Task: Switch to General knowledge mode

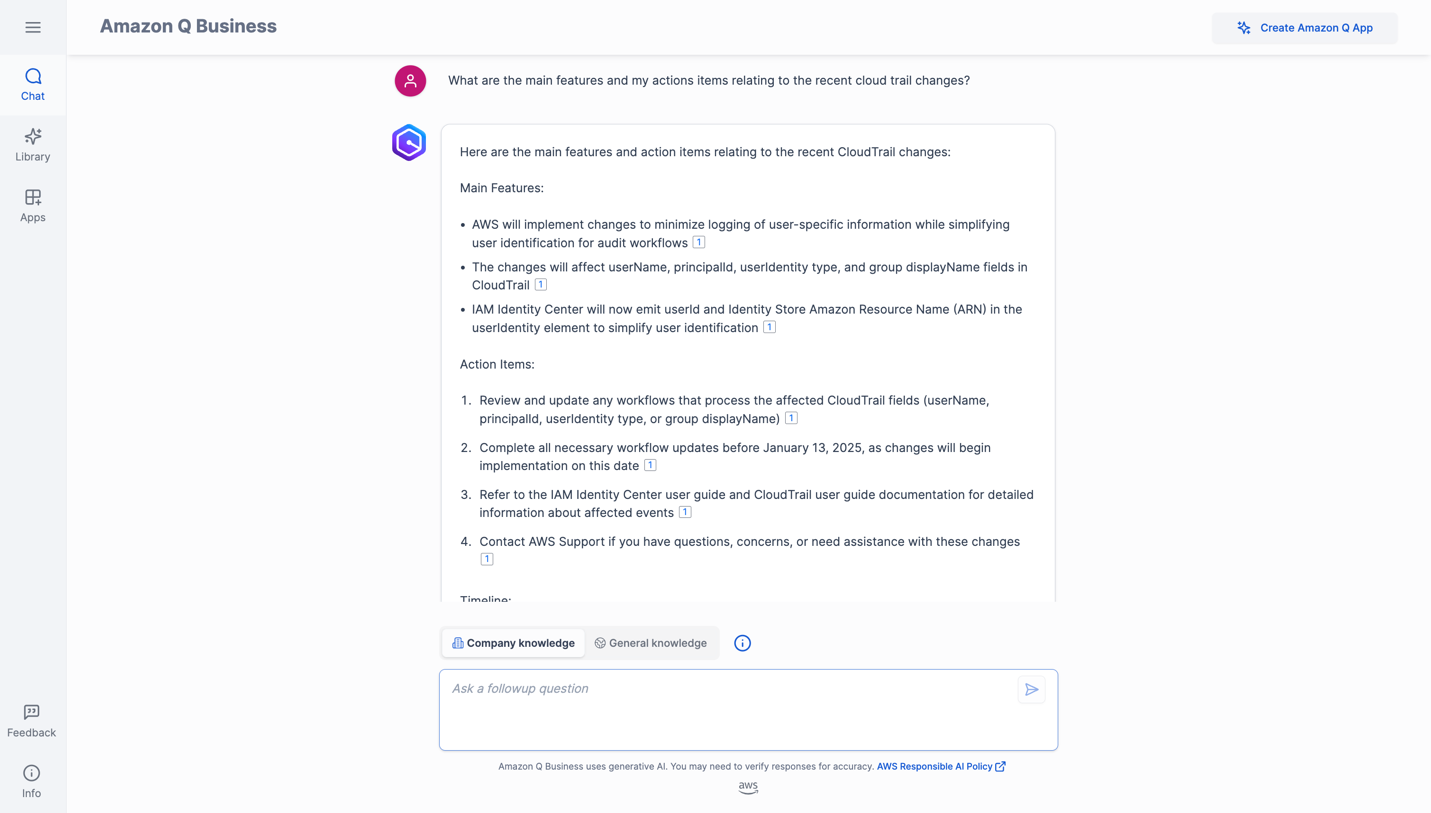Action: (651, 643)
